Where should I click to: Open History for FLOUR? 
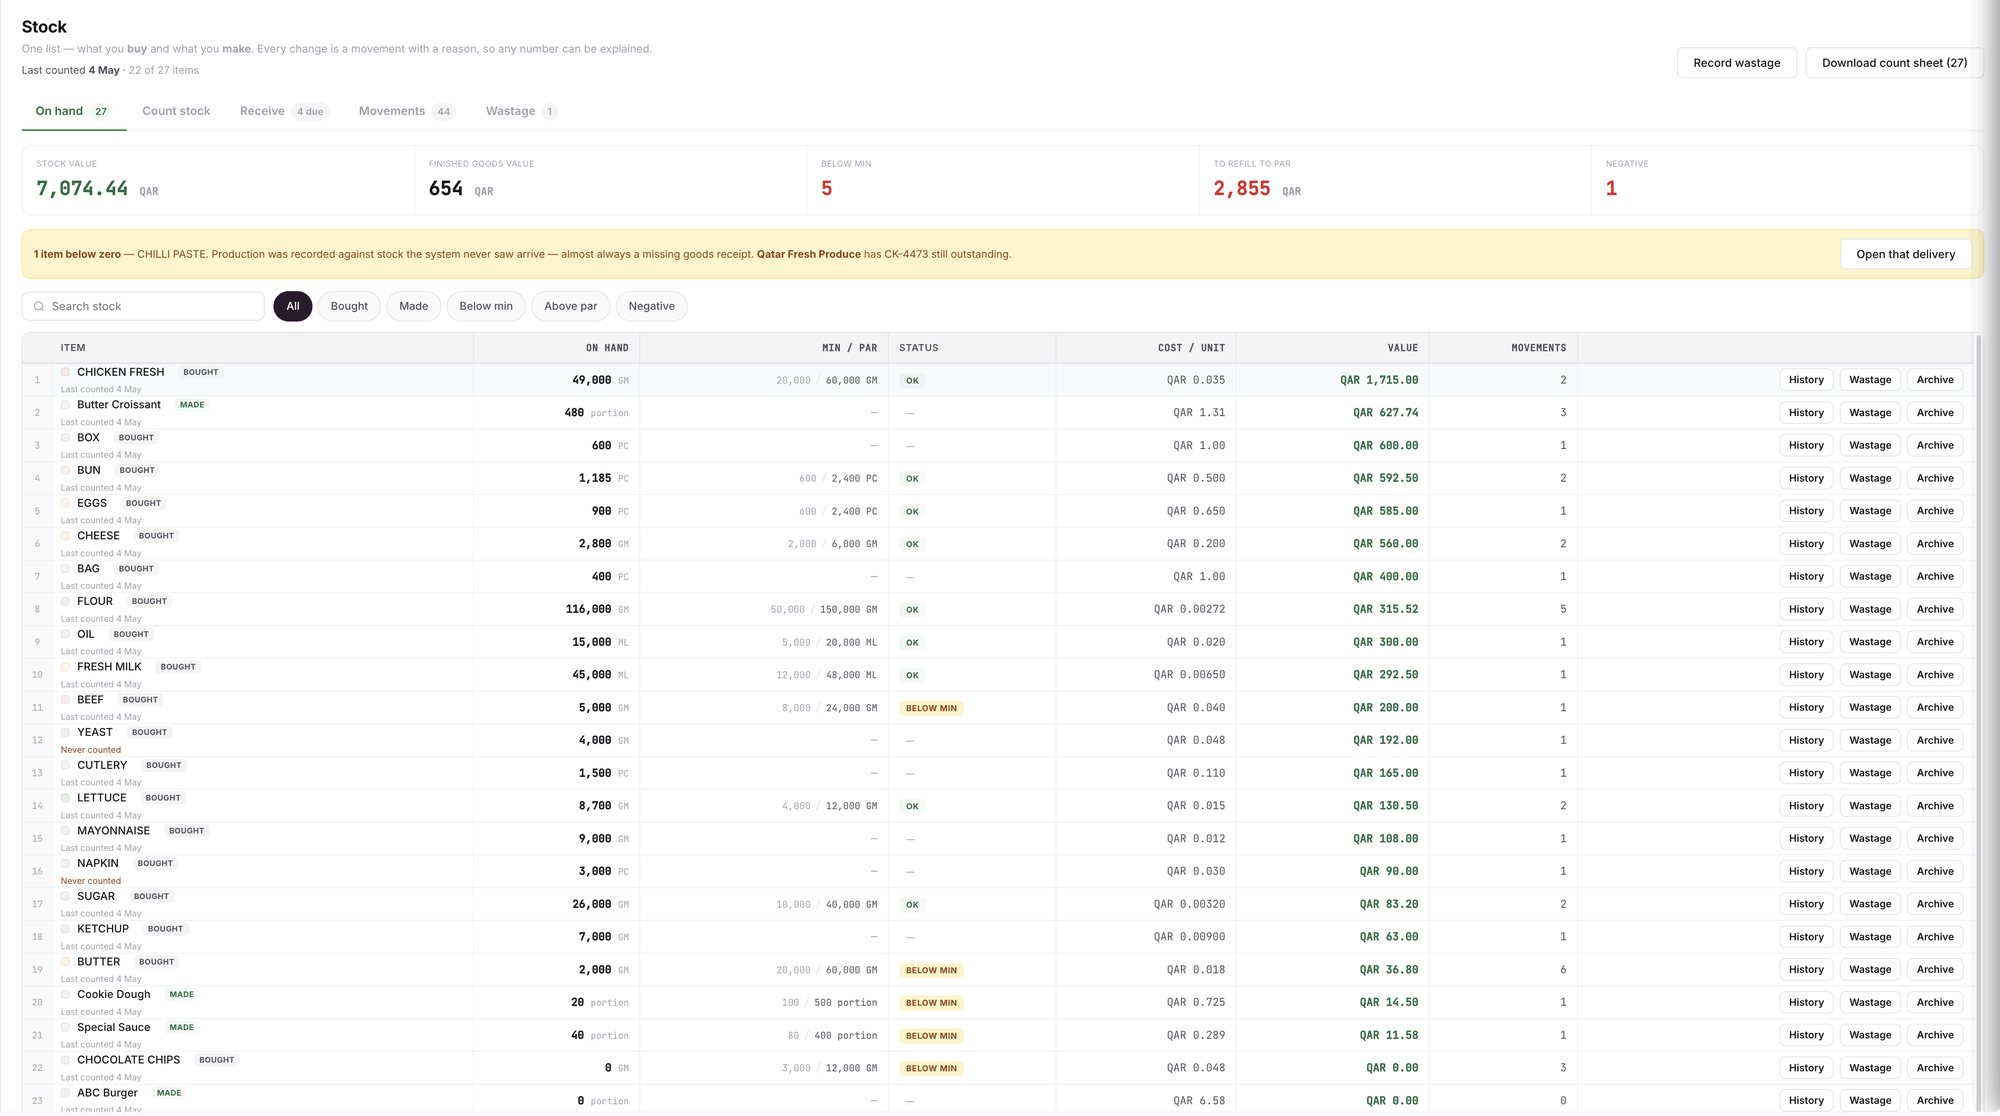pyautogui.click(x=1806, y=609)
